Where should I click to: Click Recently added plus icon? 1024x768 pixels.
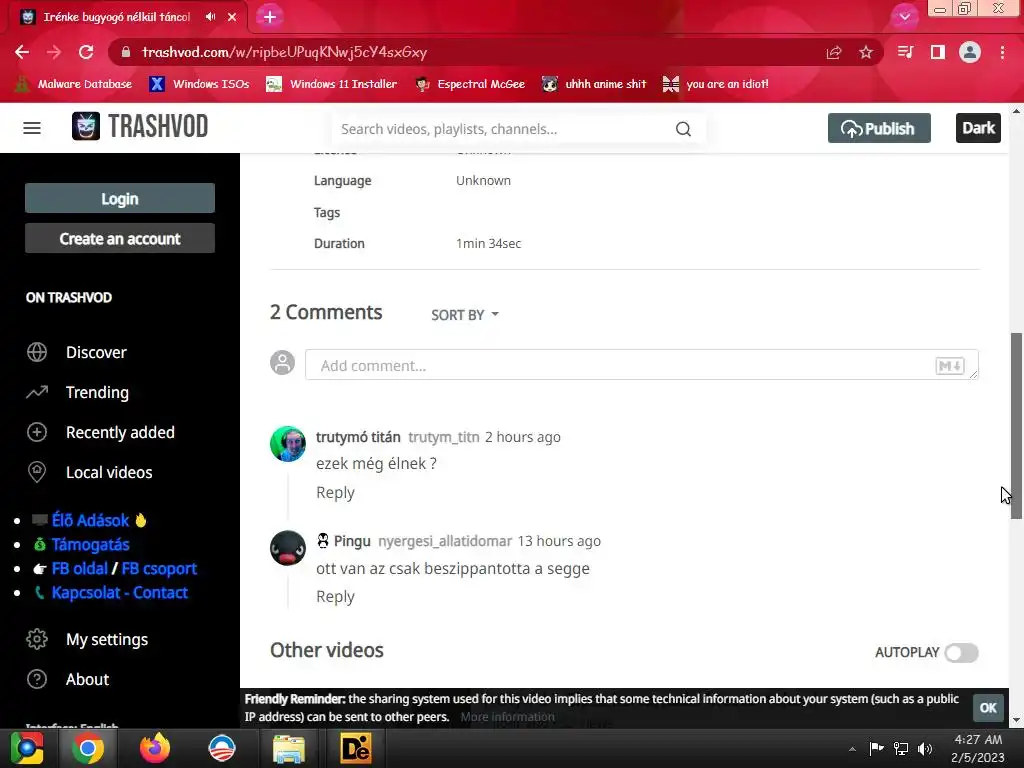coord(37,432)
